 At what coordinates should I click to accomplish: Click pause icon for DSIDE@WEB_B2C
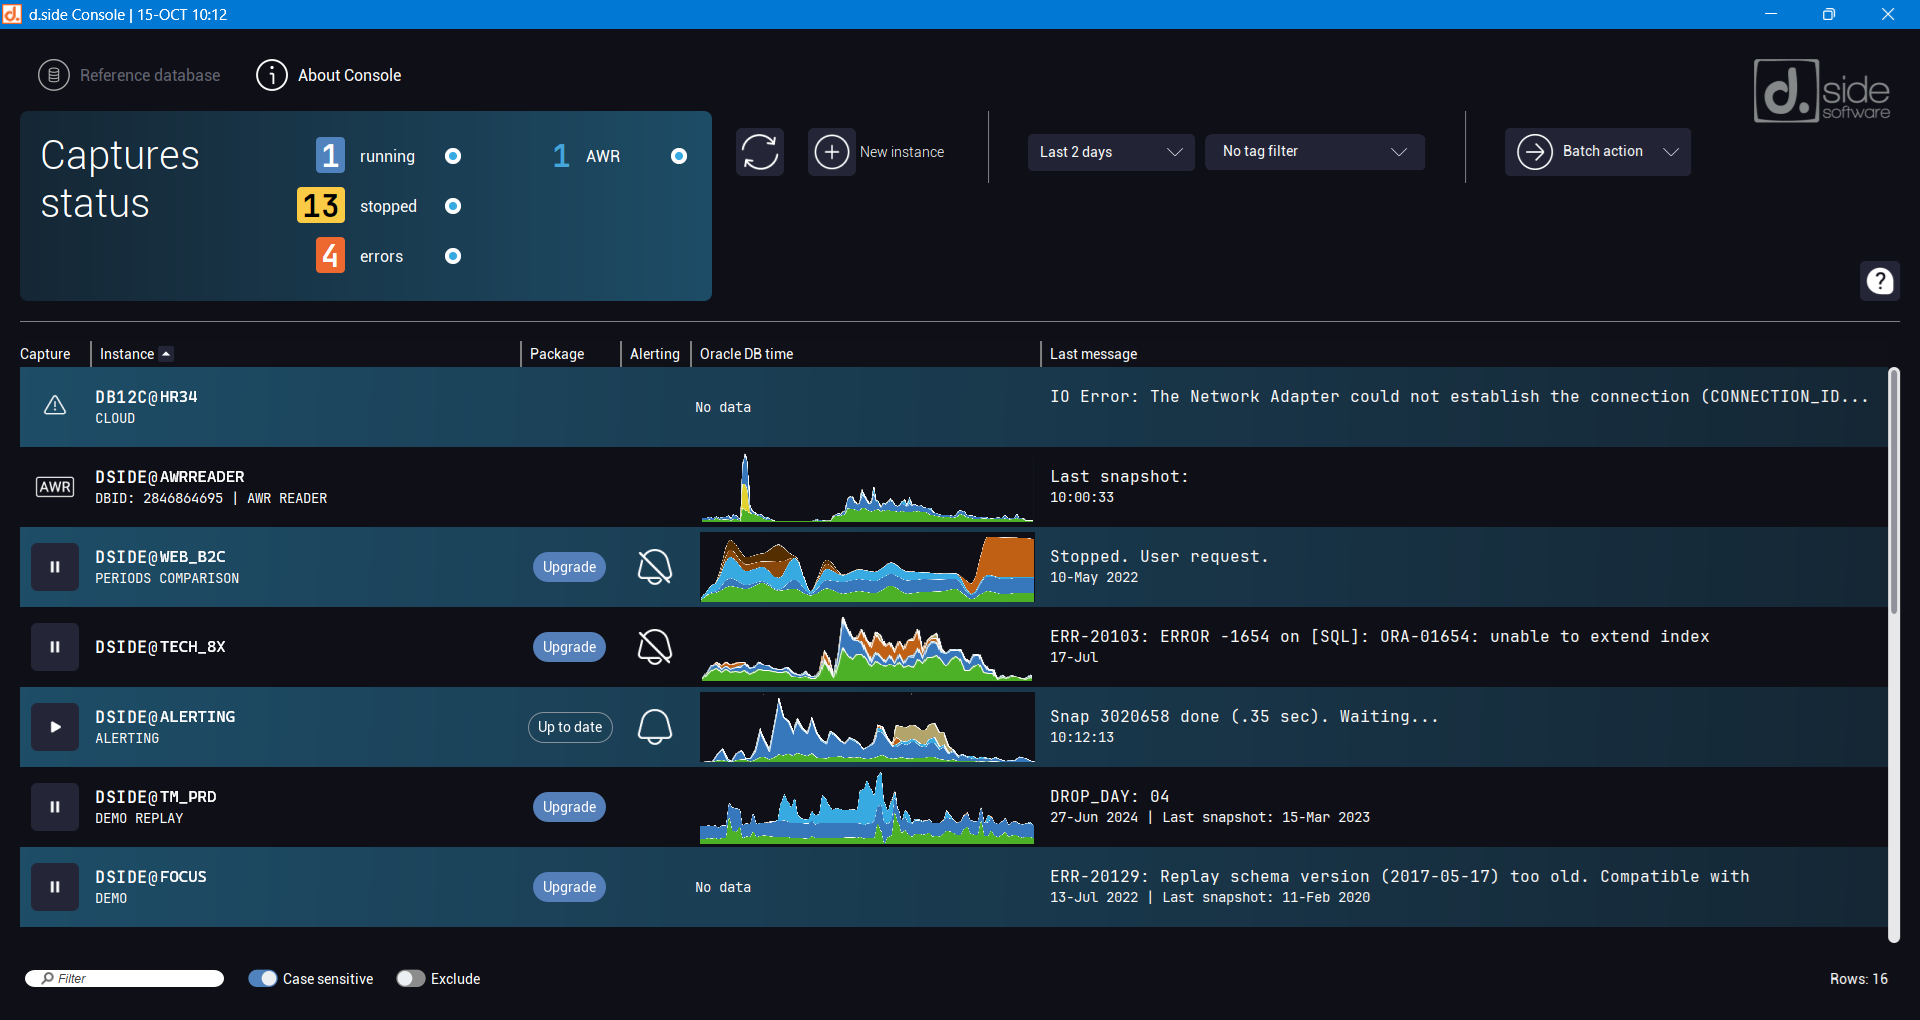coord(55,567)
